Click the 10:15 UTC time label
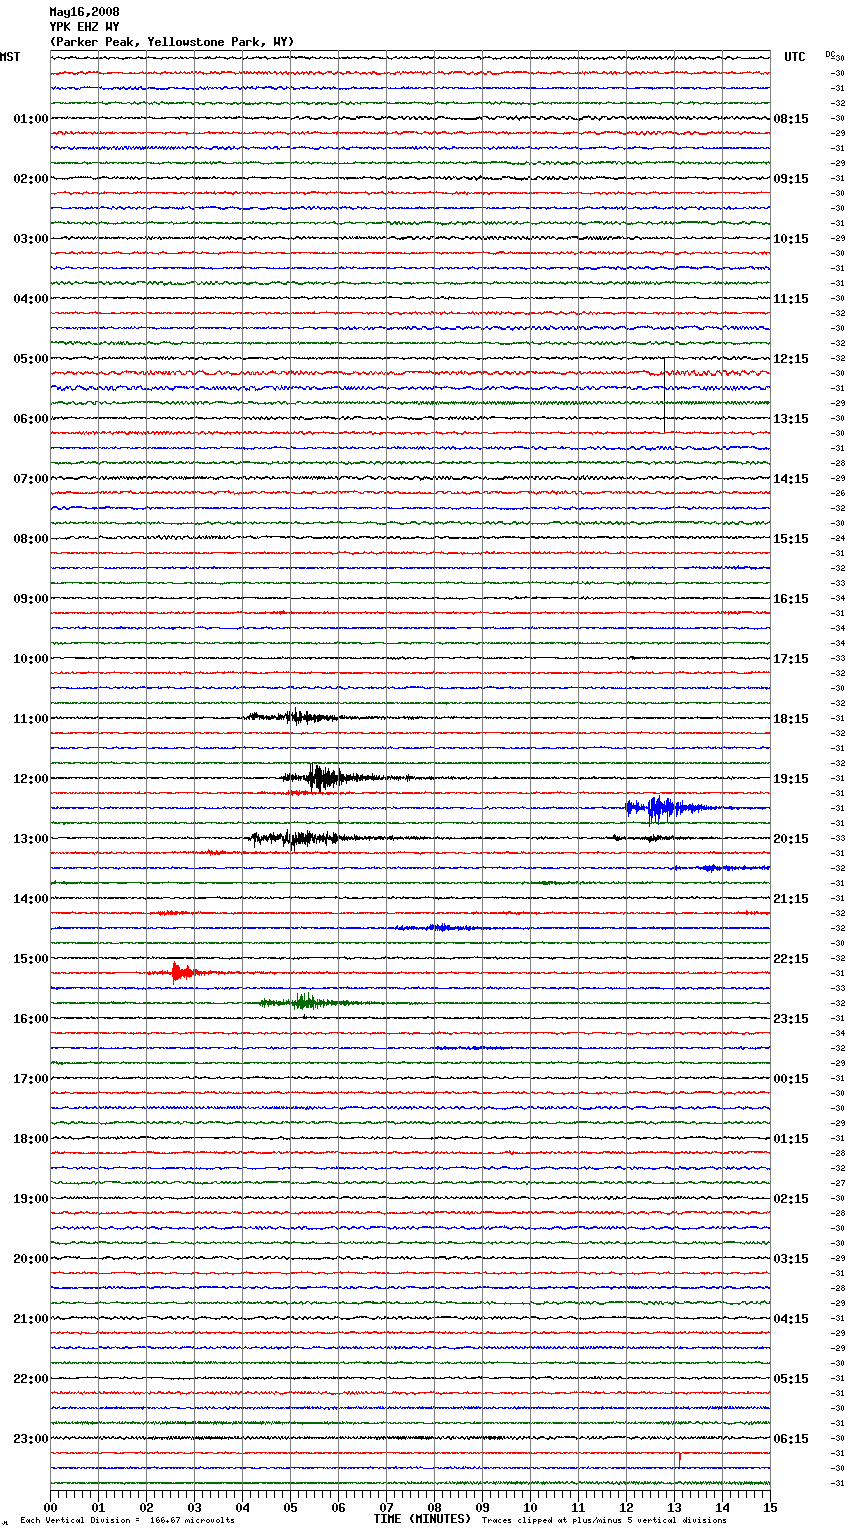850x1534 pixels. tap(791, 239)
